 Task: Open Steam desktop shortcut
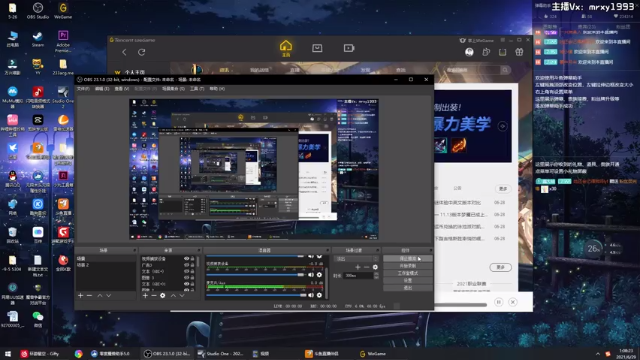(x=38, y=39)
